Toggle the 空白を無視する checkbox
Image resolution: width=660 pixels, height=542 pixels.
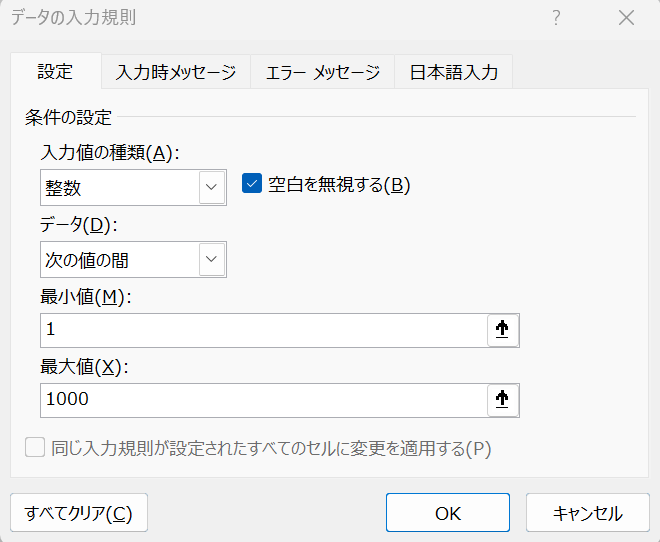[x=252, y=184]
